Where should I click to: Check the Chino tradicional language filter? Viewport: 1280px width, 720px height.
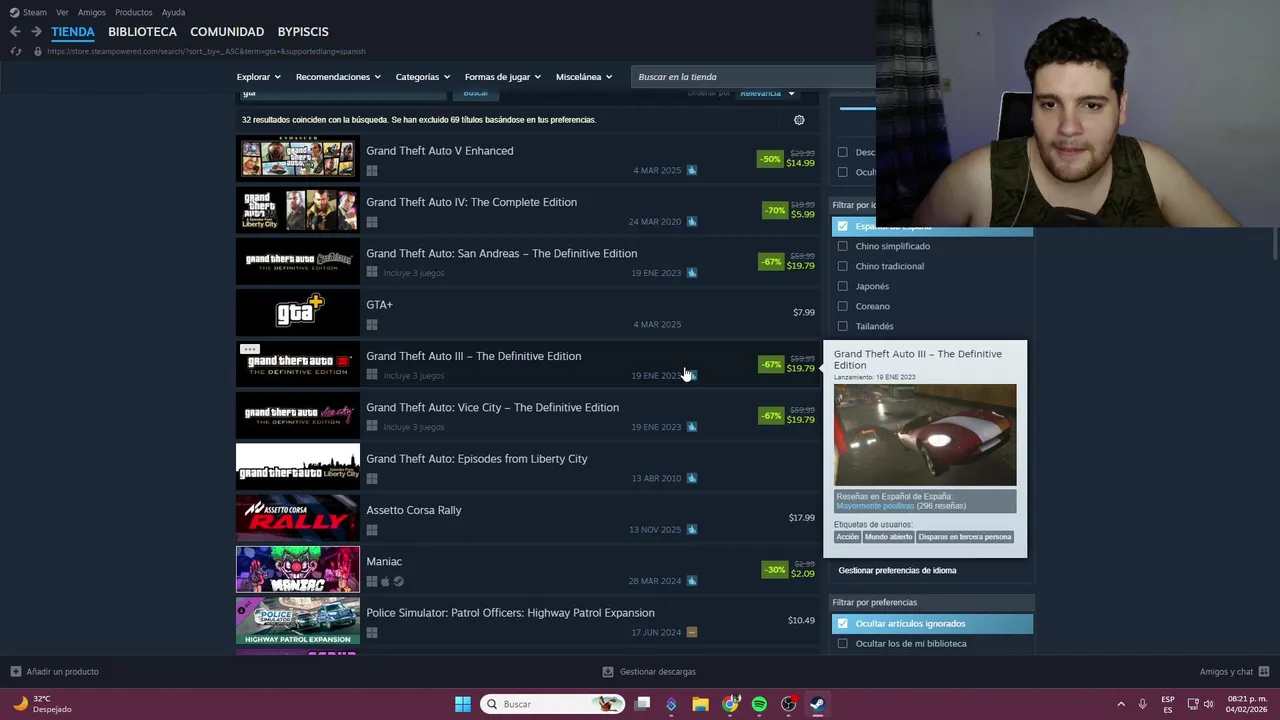click(x=842, y=266)
